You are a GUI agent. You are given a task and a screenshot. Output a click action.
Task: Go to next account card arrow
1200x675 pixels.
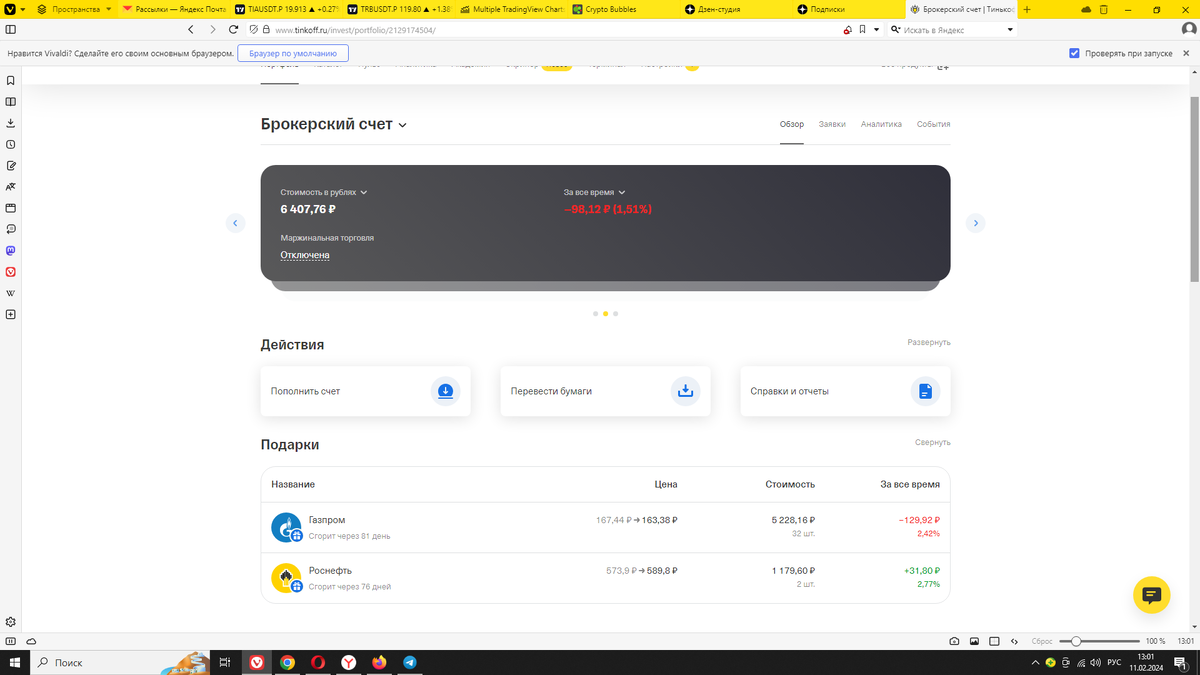pyautogui.click(x=976, y=223)
